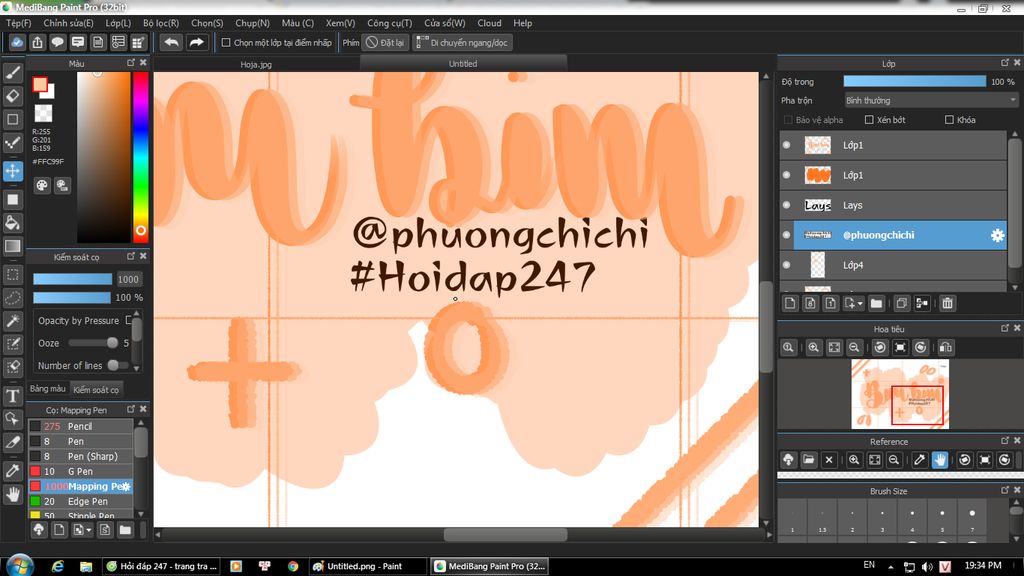Activate the hand tool in Reference panel
Viewport: 1024px width, 576px height.
(x=940, y=460)
